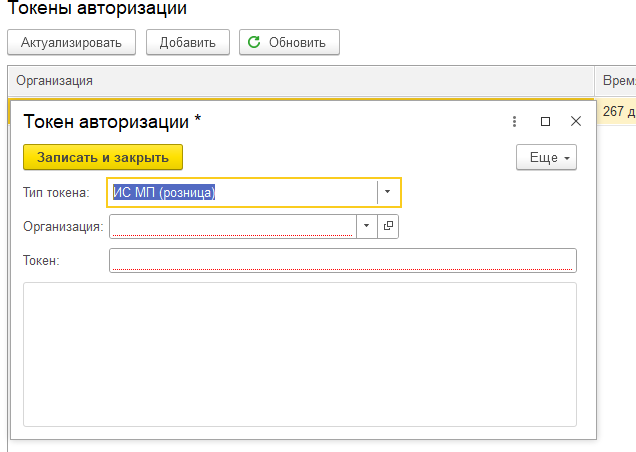Open the three-dot dialog menu
The image size is (636, 452).
click(514, 121)
